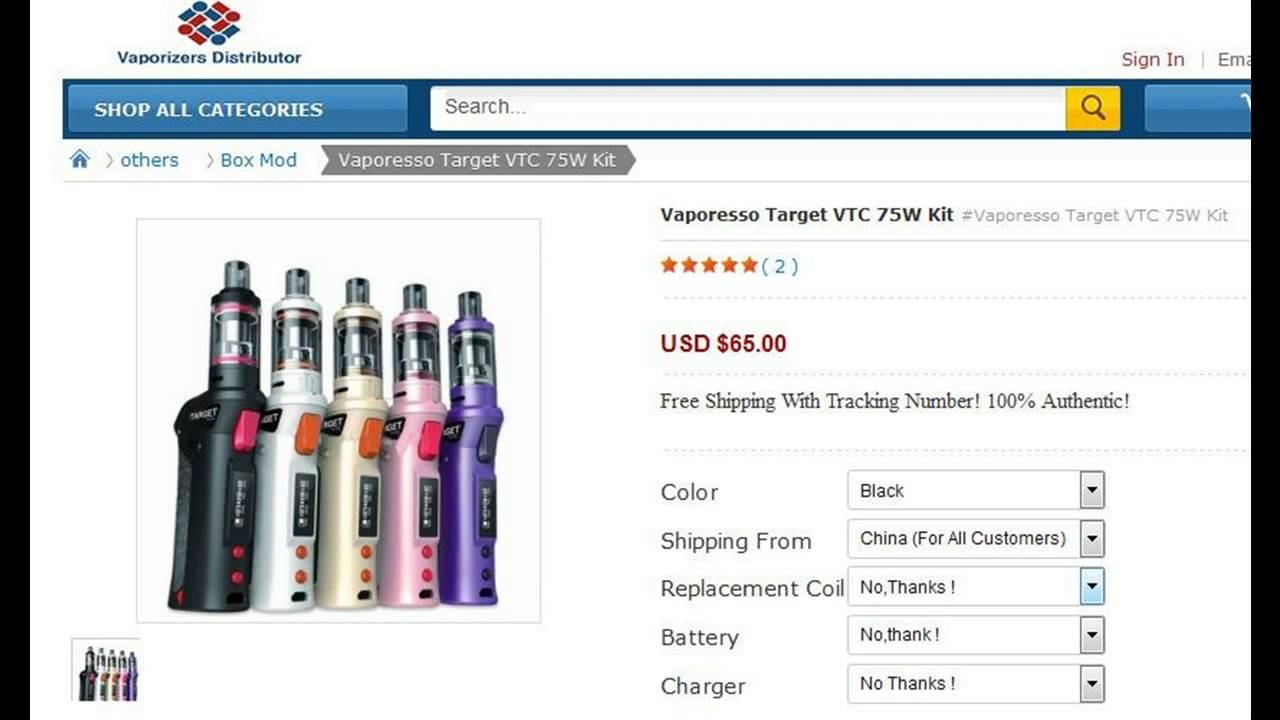Click Shop All Categories menu
1280x720 pixels.
(x=238, y=109)
